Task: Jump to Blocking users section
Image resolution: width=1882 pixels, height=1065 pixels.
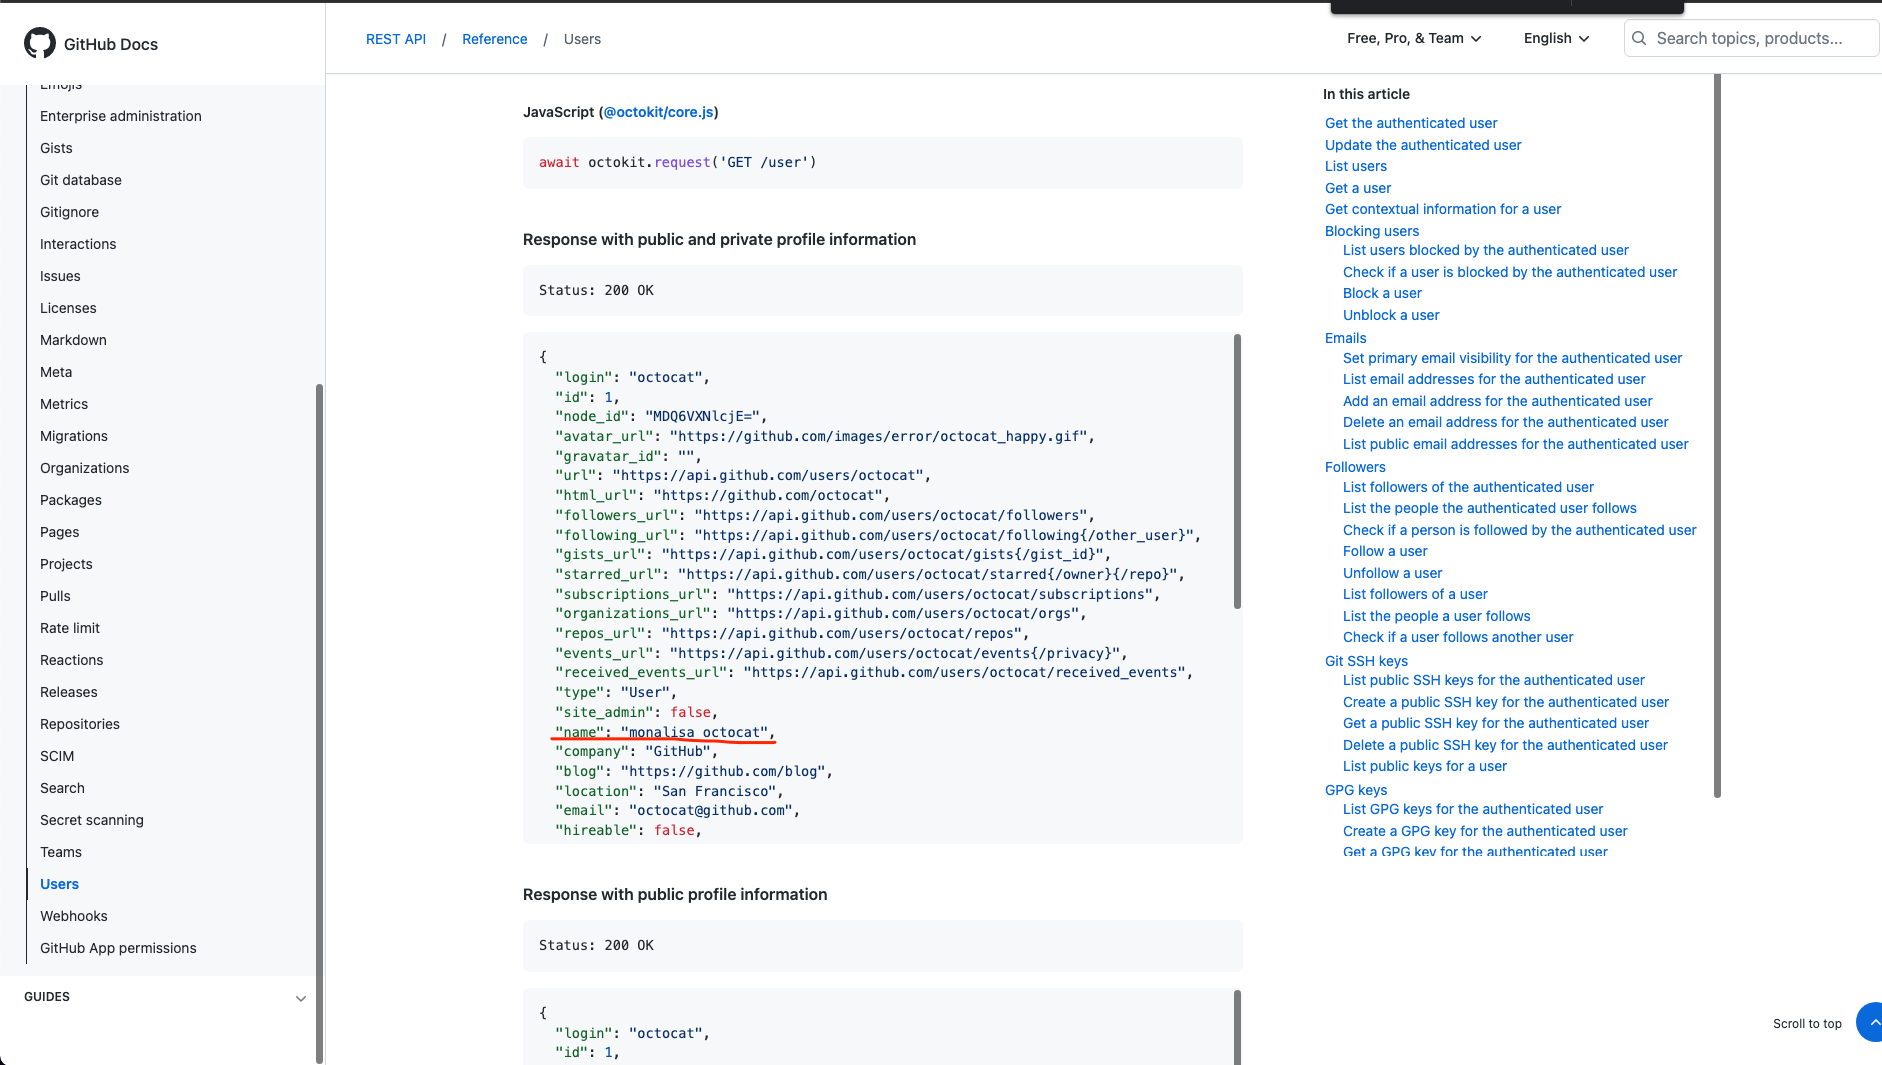Action: pyautogui.click(x=1371, y=231)
